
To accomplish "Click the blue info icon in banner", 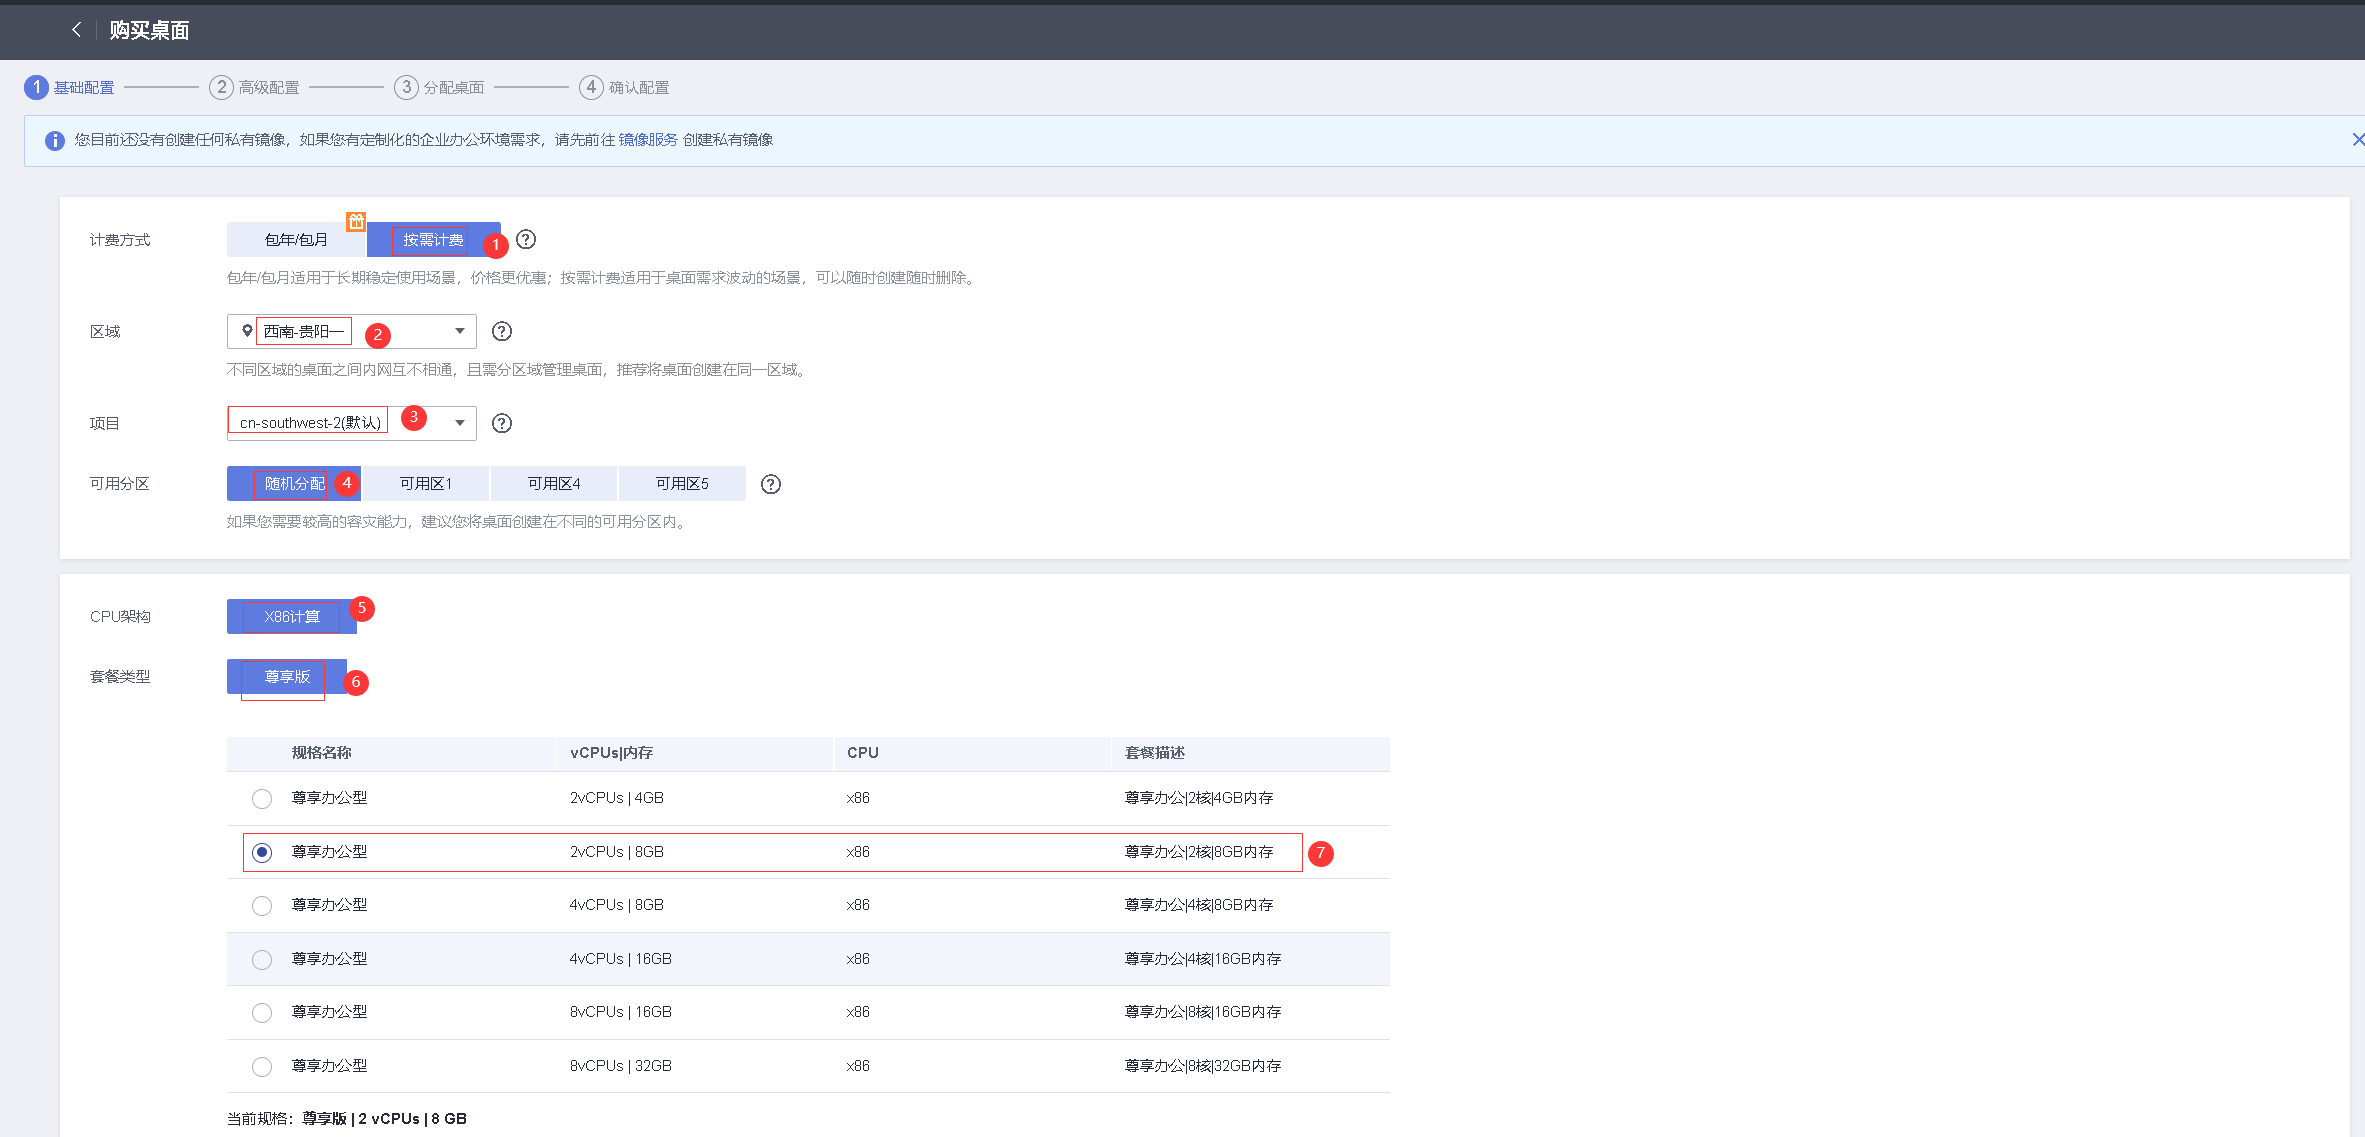I will pos(55,141).
